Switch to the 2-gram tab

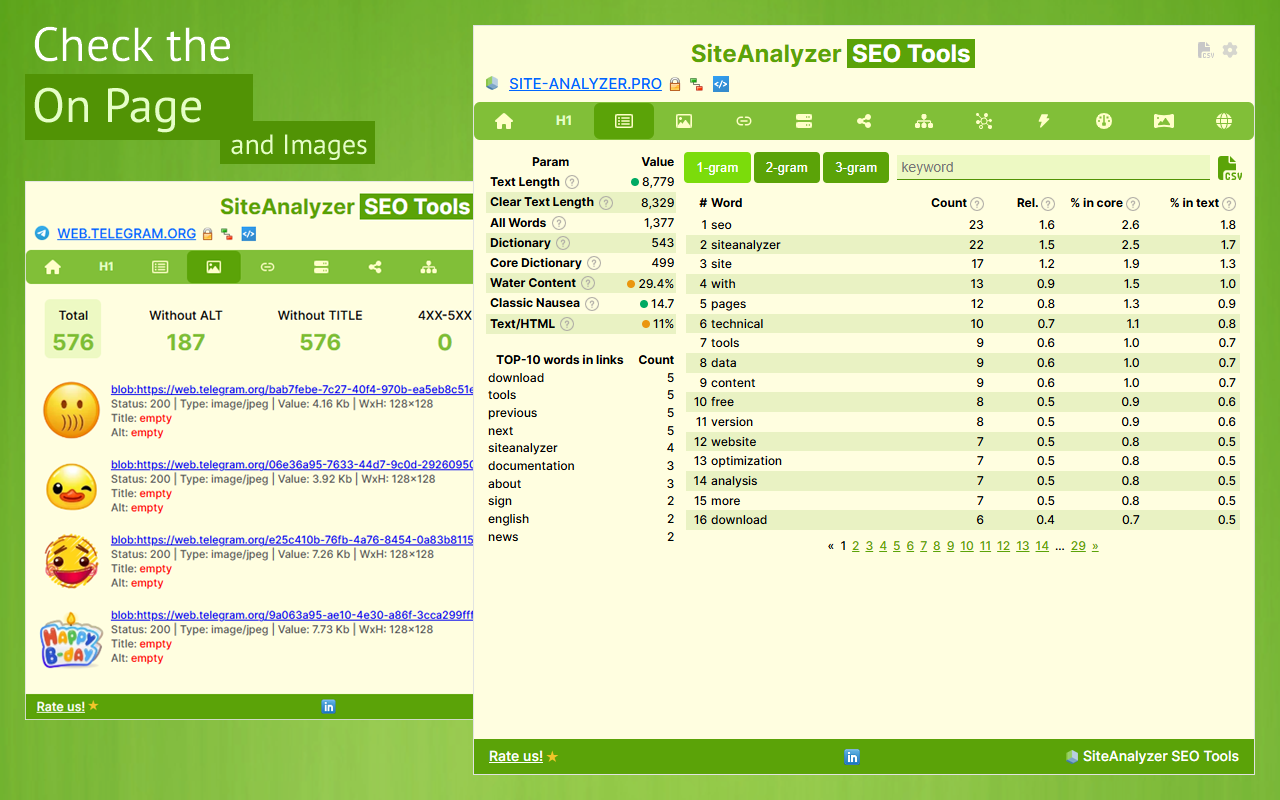pos(786,167)
